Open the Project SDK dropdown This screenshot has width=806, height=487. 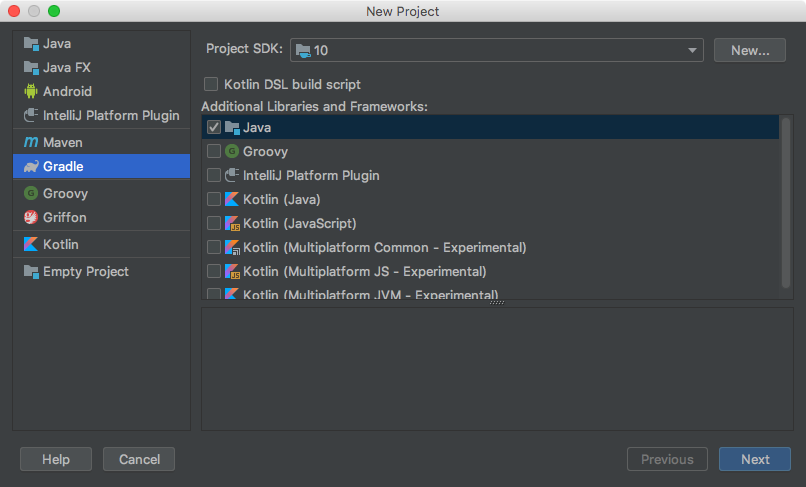(497, 50)
